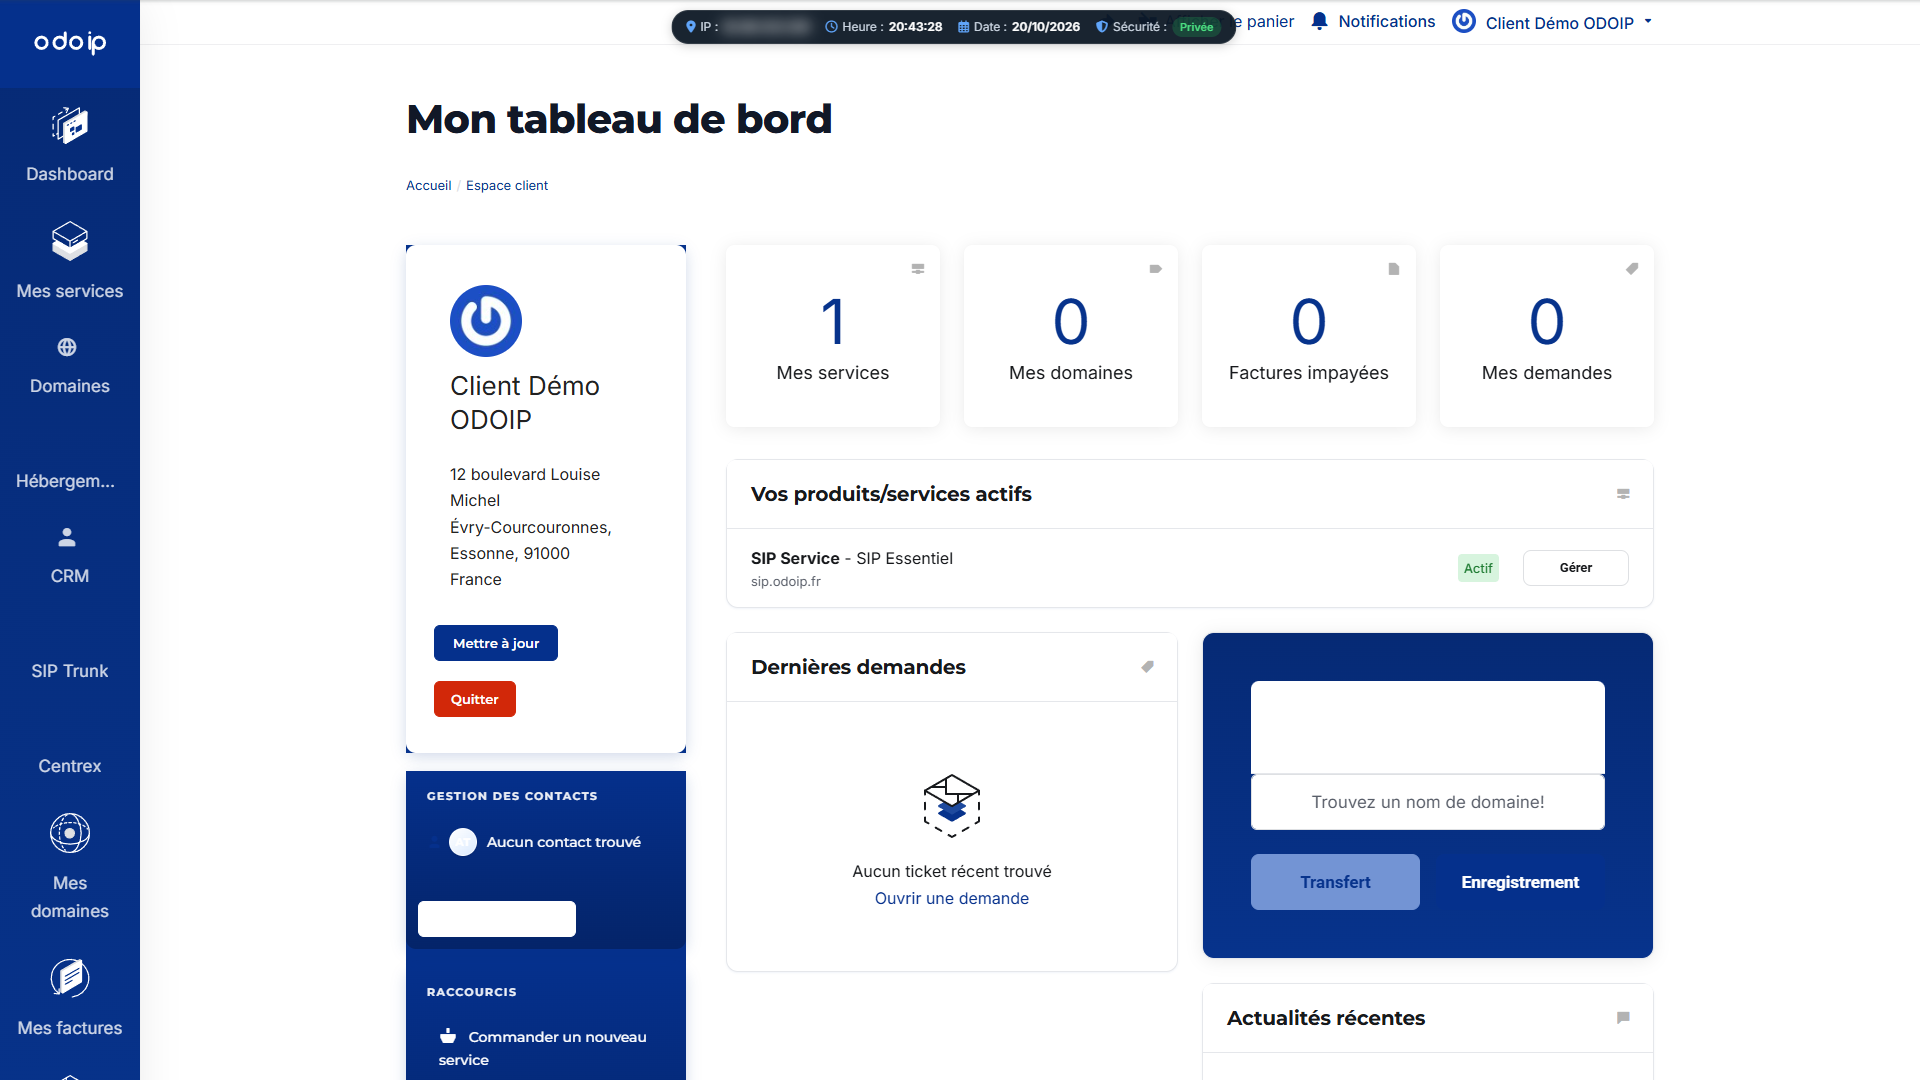
Task: Click the Actif status badge
Action: pos(1478,568)
